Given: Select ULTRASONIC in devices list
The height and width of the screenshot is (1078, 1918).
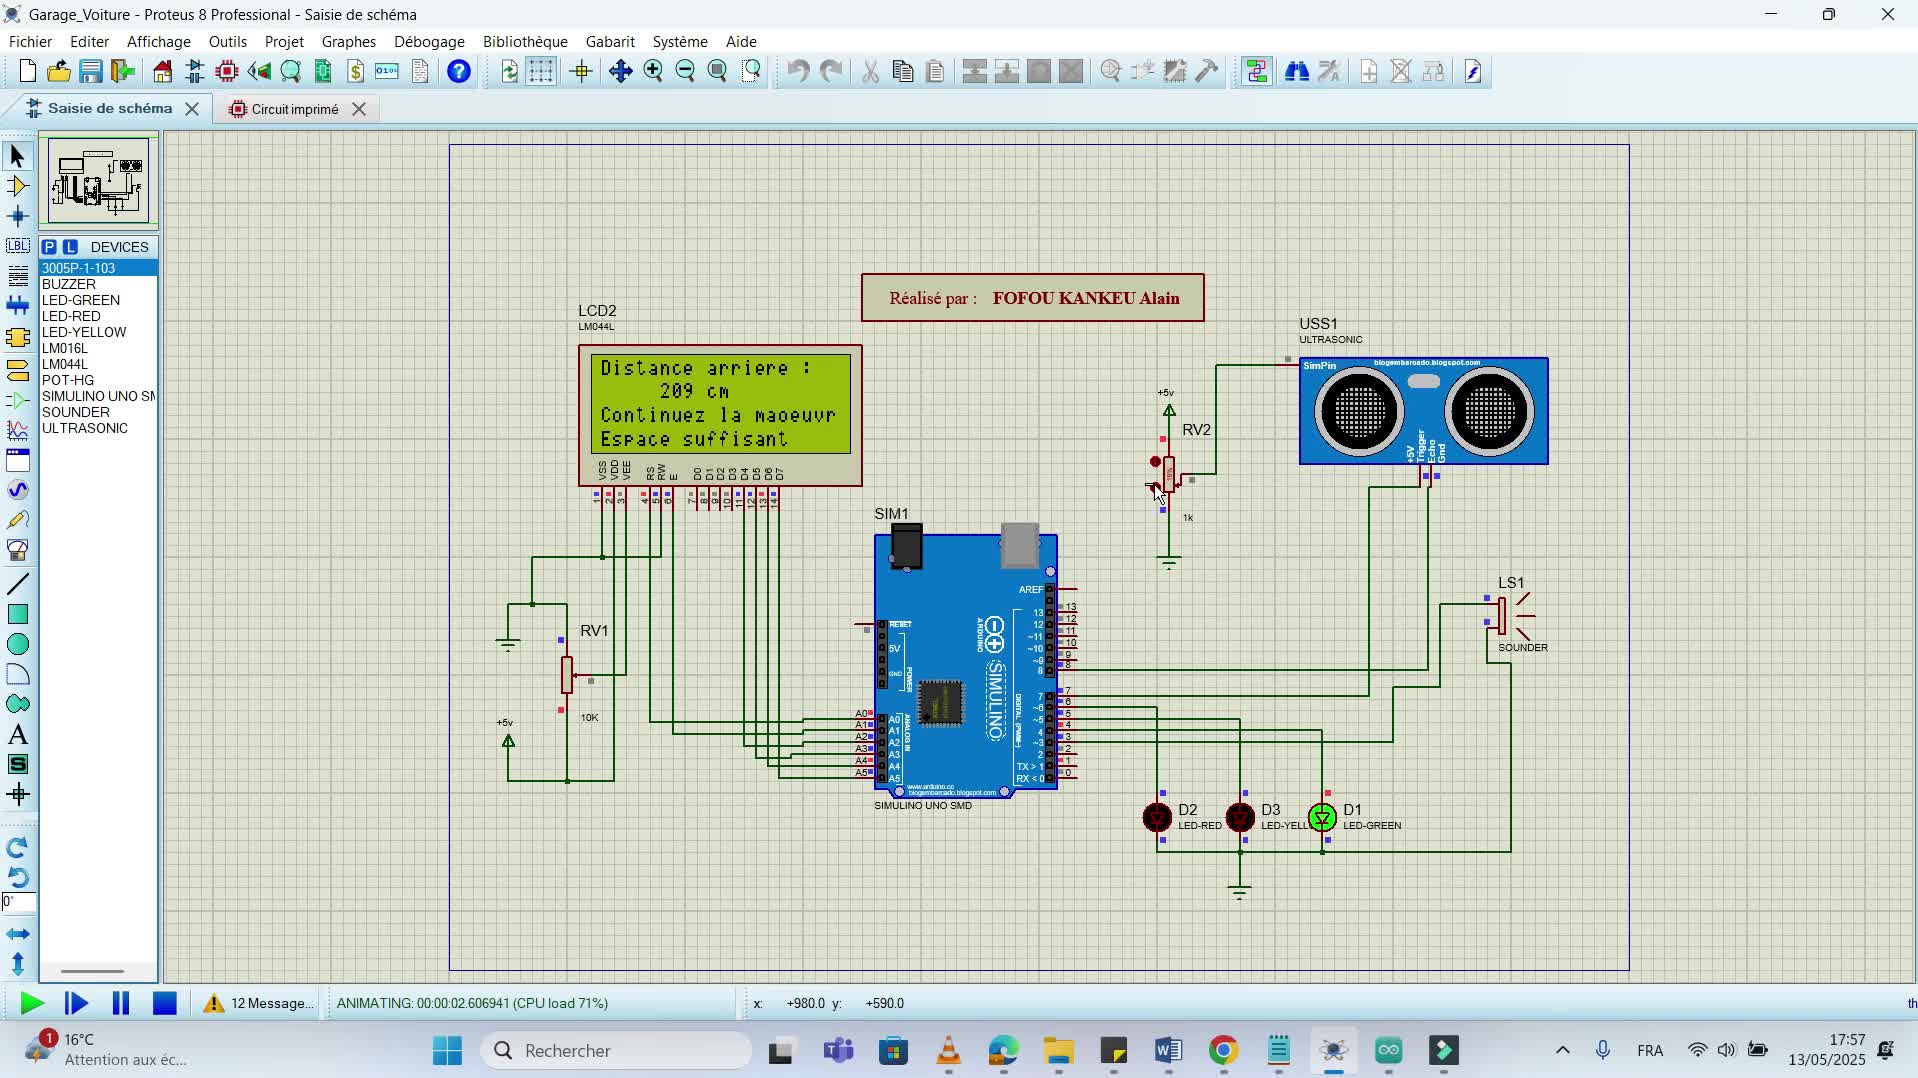Looking at the screenshot, I should click(98, 428).
